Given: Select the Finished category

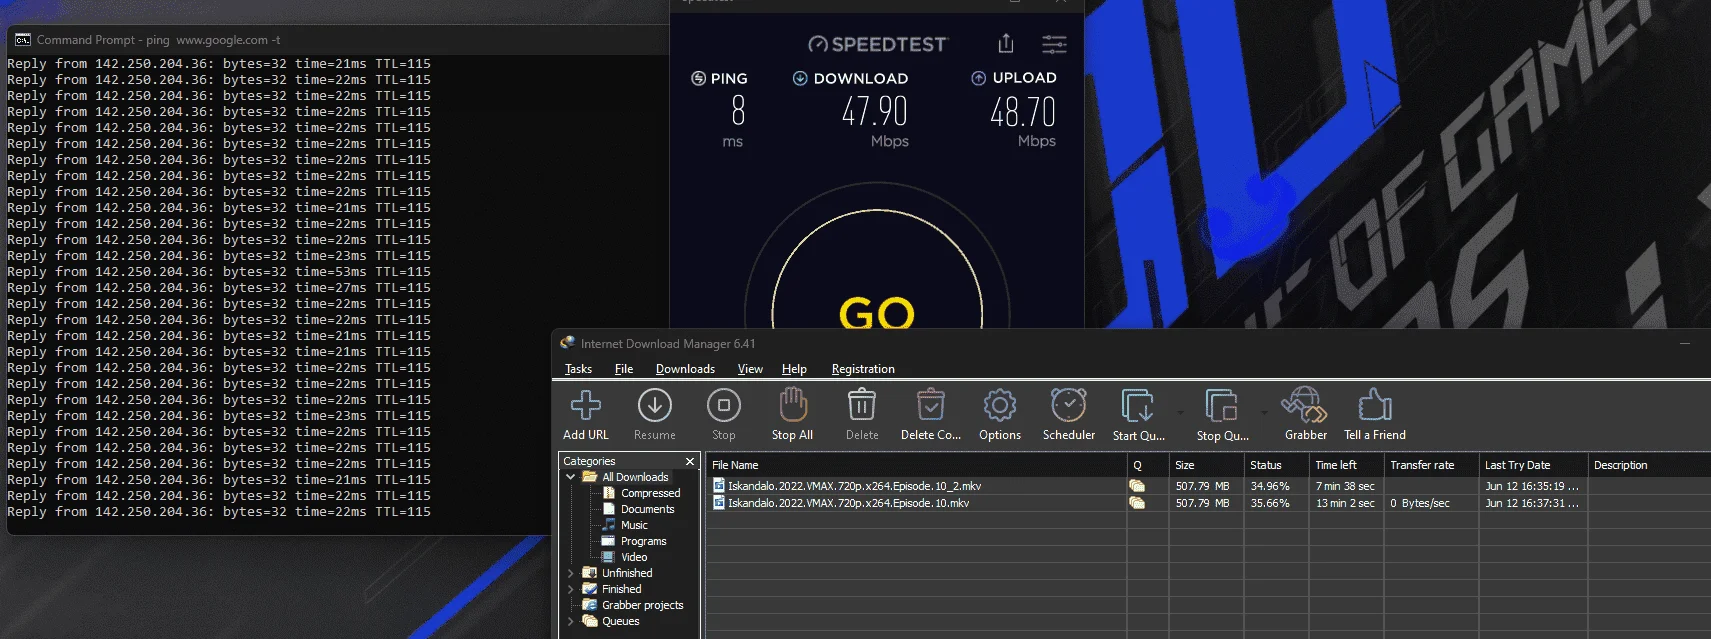Looking at the screenshot, I should click(622, 589).
